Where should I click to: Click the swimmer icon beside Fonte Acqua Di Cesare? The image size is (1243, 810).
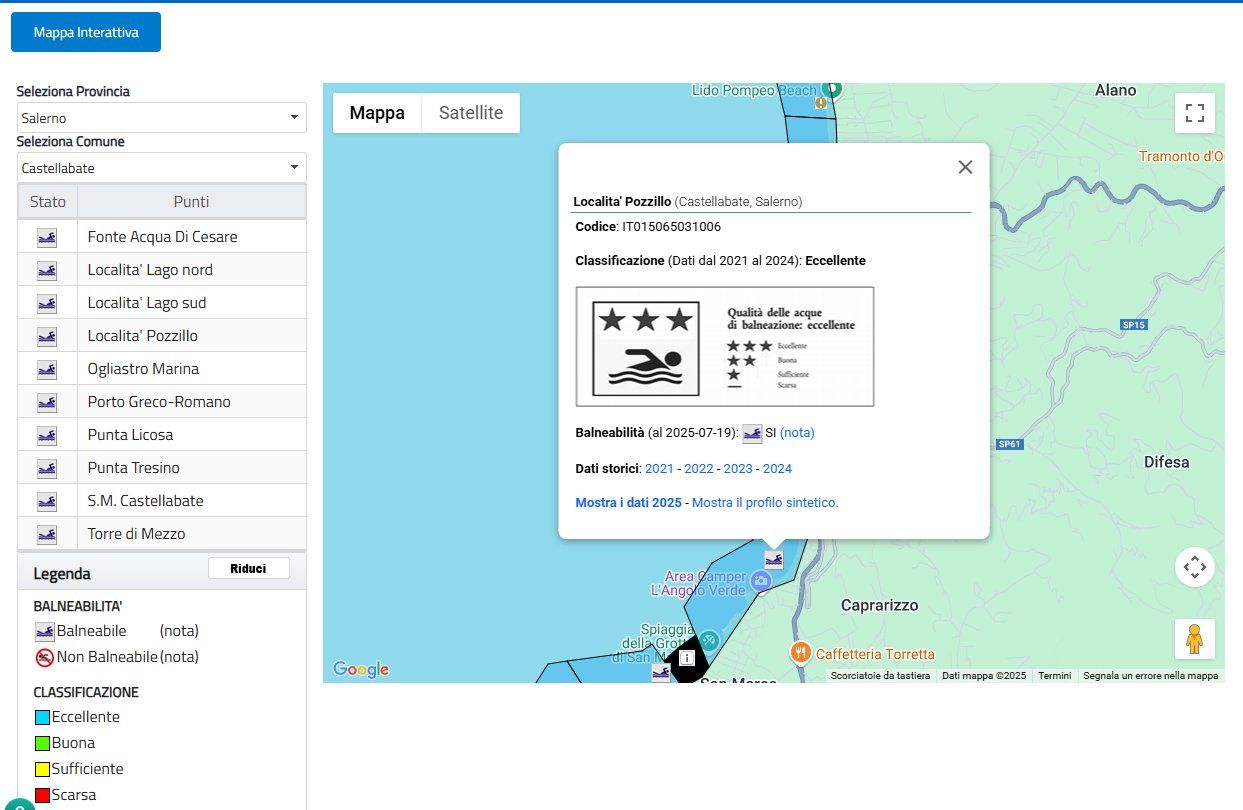(x=47, y=237)
